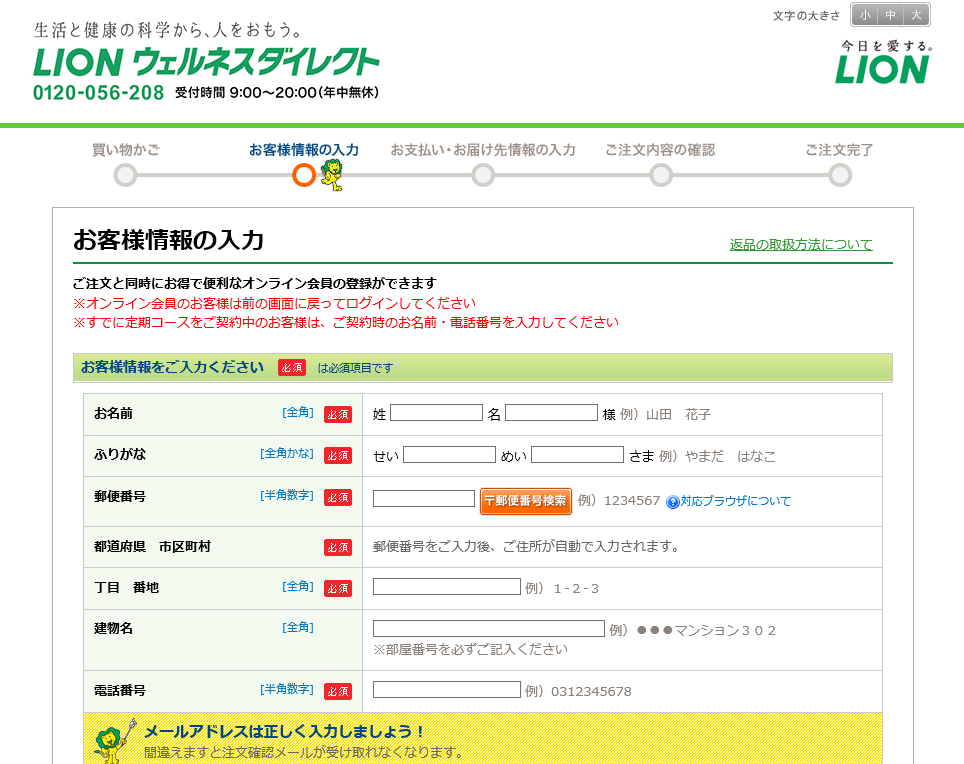Click the 丁目 番地 address field
This screenshot has width=964, height=764.
click(x=447, y=586)
